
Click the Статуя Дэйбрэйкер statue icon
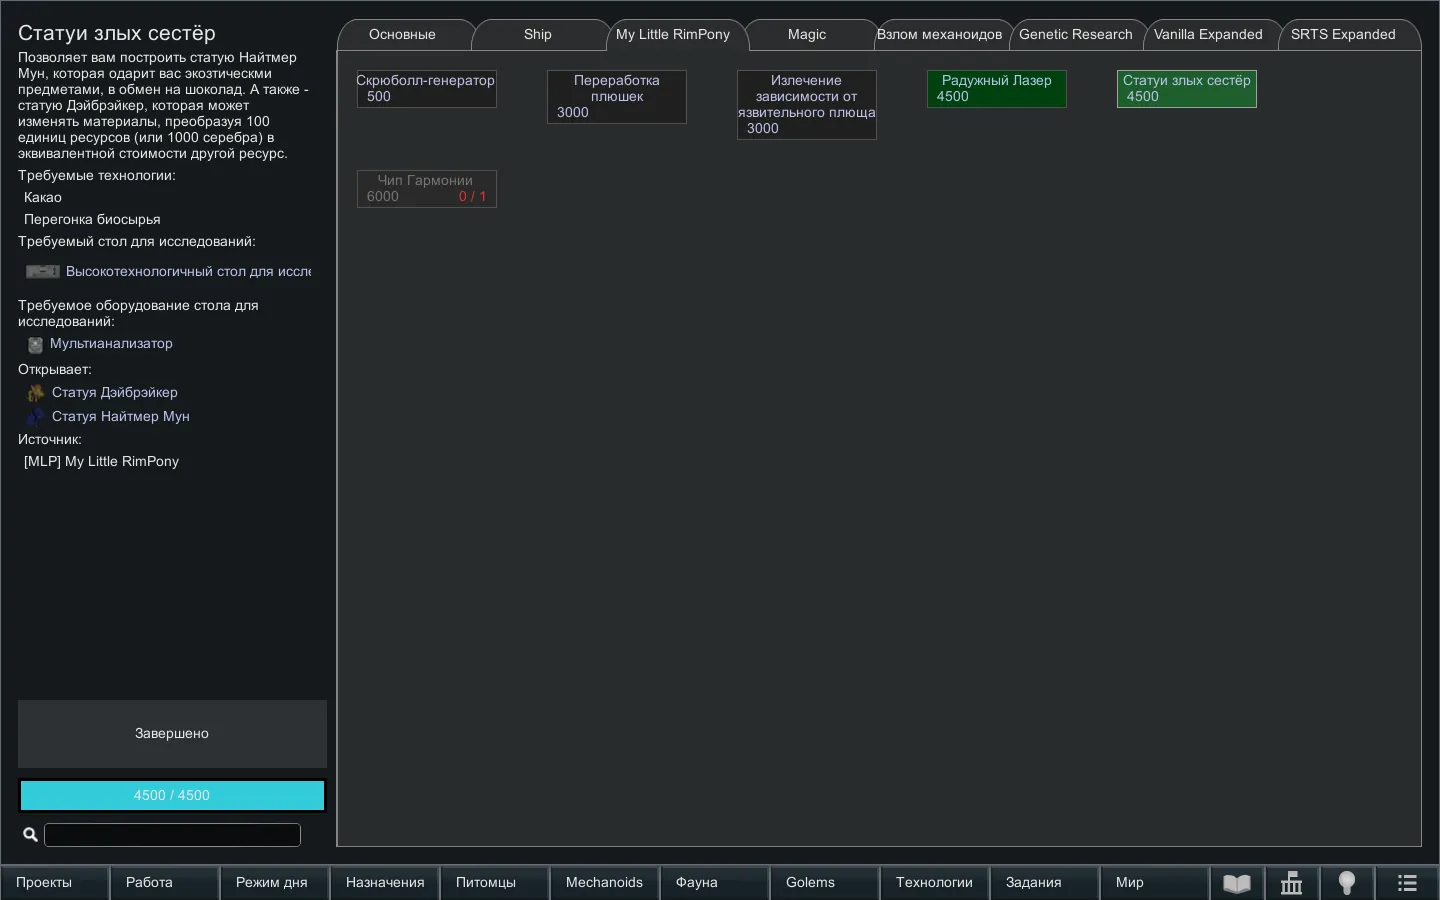point(36,393)
